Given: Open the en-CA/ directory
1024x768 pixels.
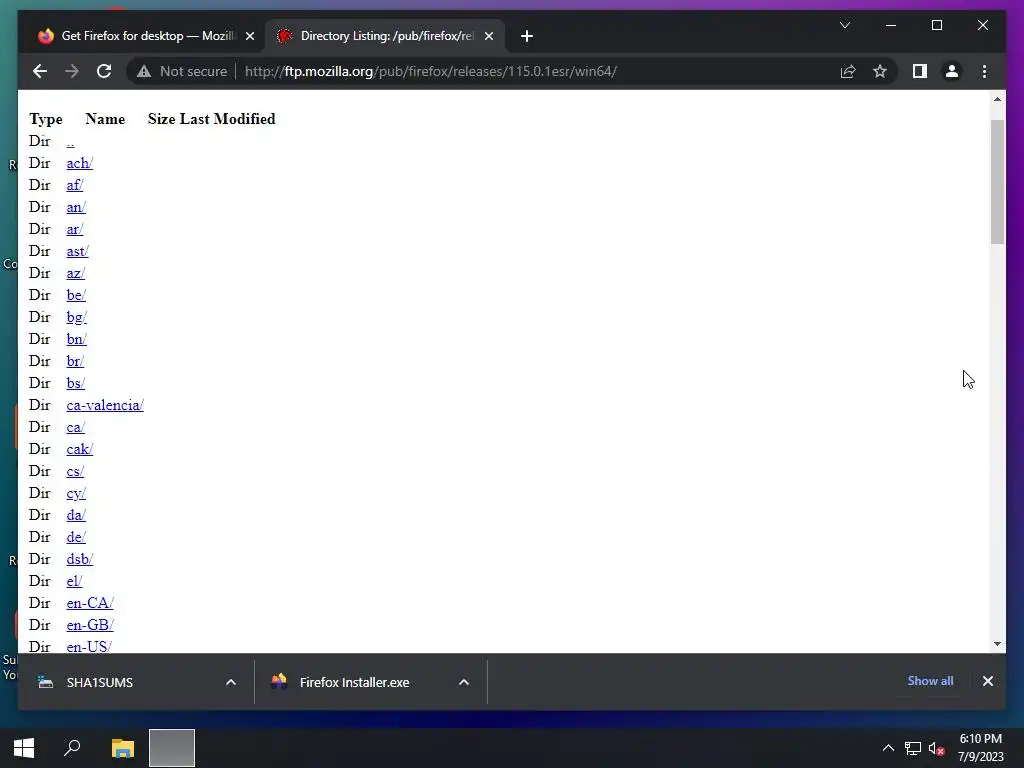Looking at the screenshot, I should pos(89,603).
